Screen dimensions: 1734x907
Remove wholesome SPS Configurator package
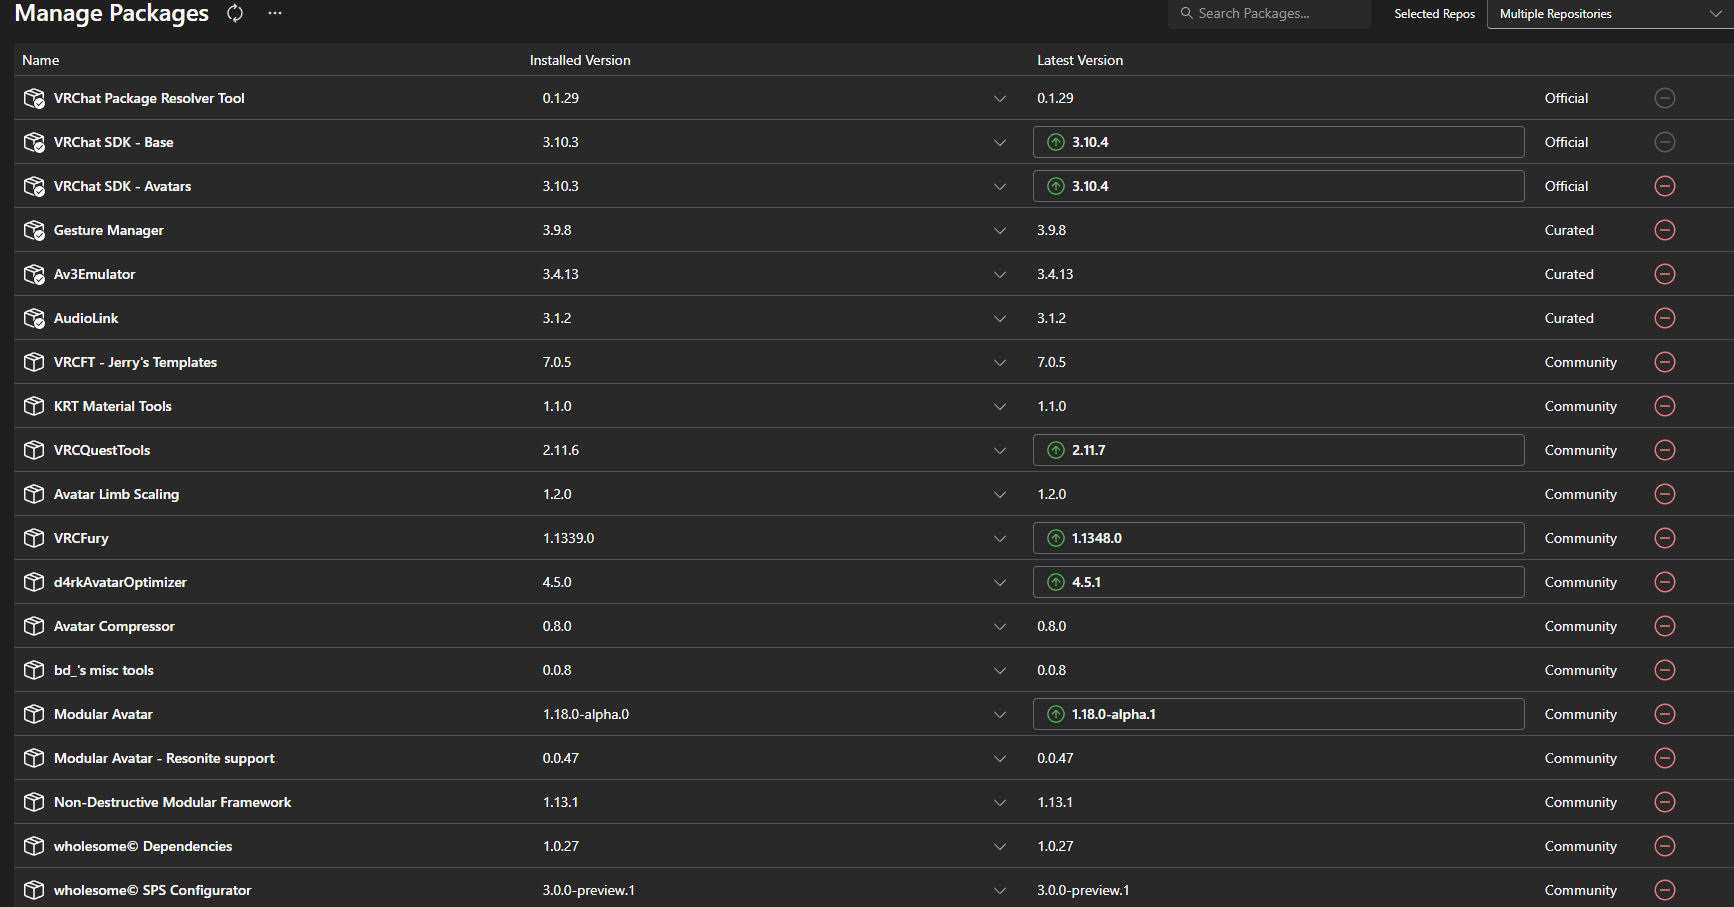click(1665, 890)
